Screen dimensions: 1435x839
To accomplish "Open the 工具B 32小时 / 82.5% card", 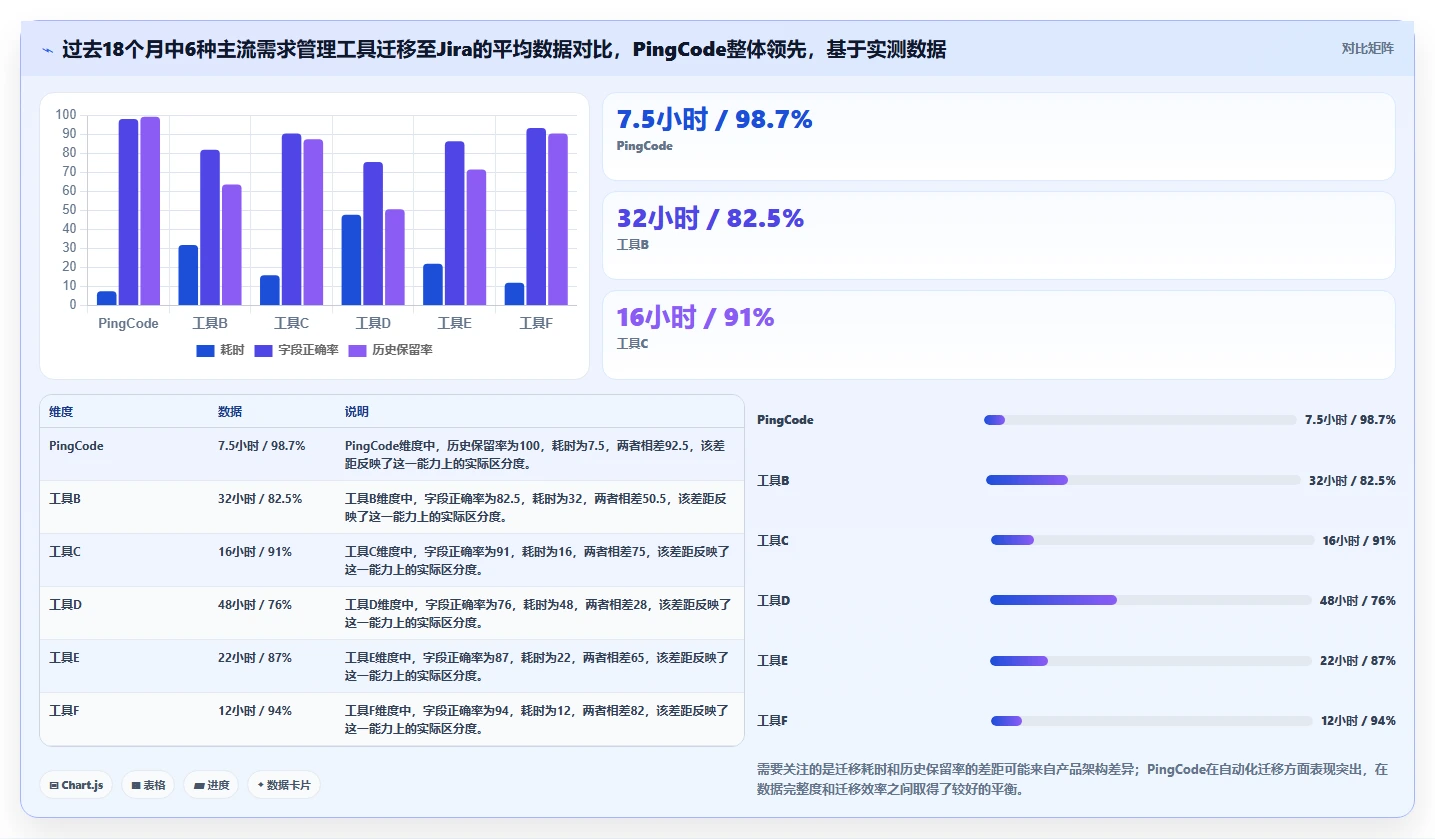I will 998,235.
